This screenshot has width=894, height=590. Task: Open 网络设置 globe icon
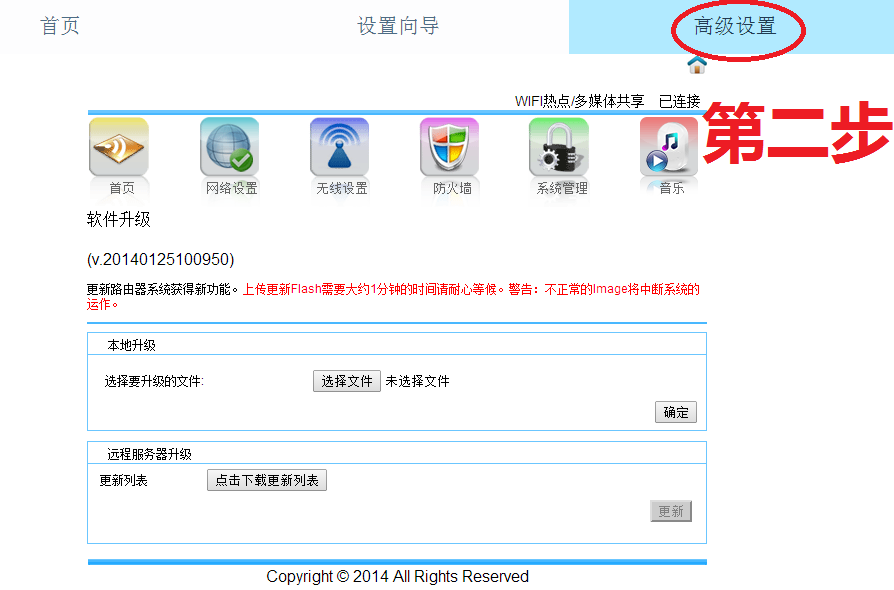pyautogui.click(x=230, y=148)
